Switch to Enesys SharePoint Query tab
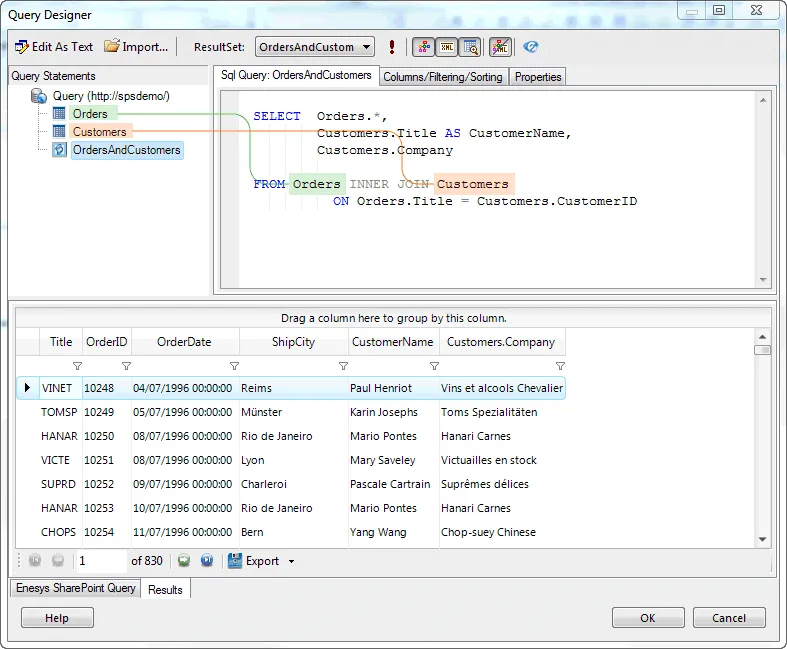Image resolution: width=787 pixels, height=649 pixels. click(75, 588)
